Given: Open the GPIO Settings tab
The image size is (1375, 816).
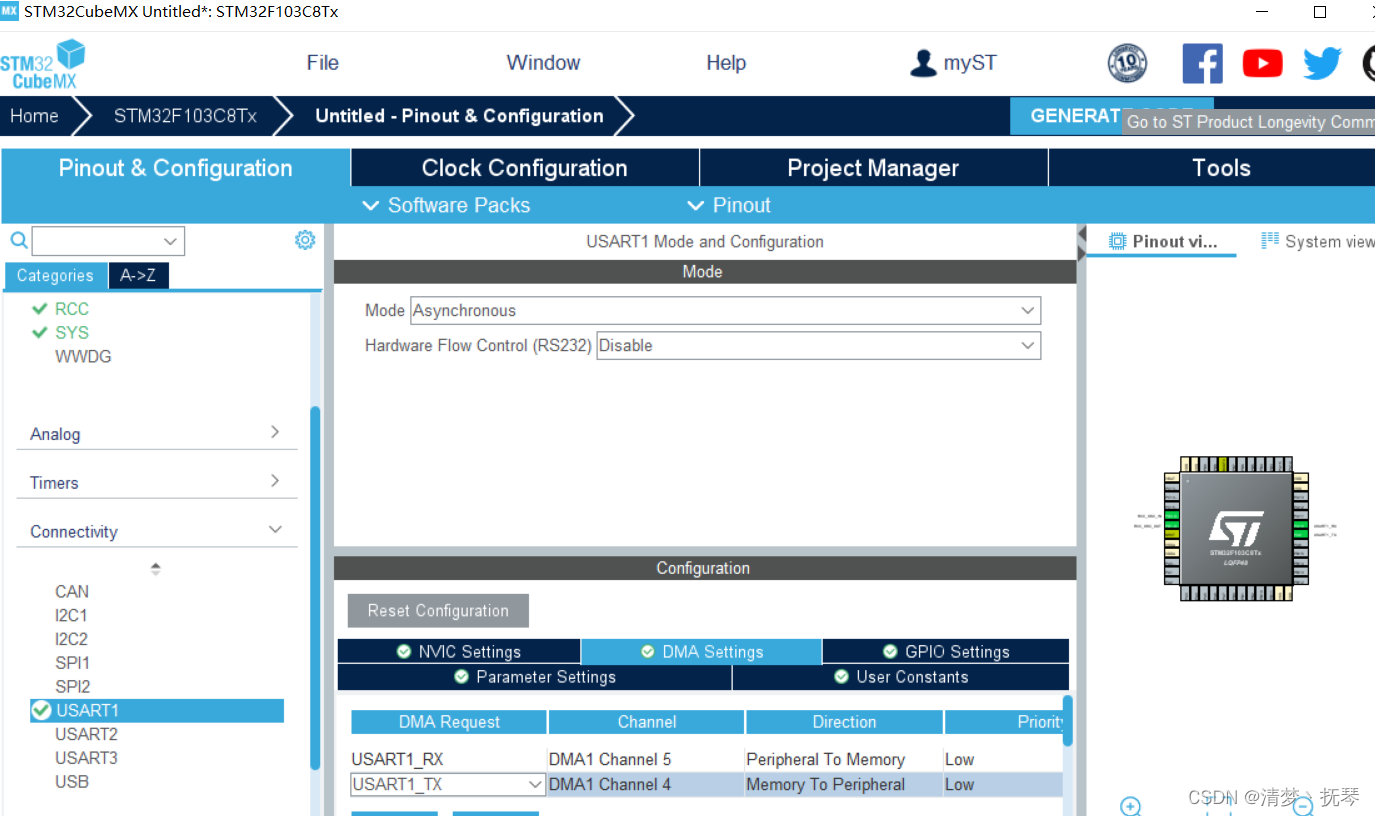Looking at the screenshot, I should click(x=946, y=652).
